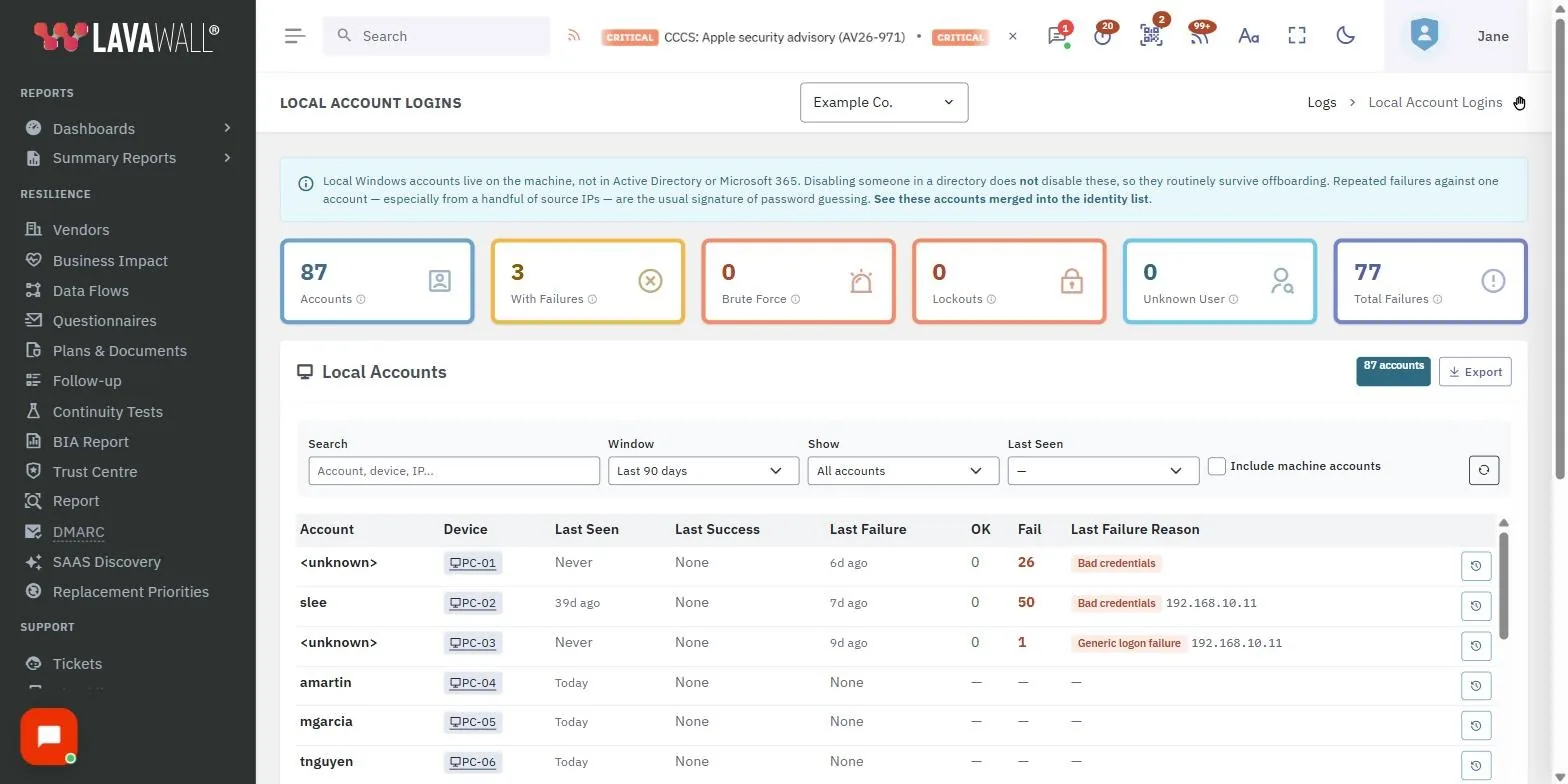Click the account search input field

[x=454, y=471]
